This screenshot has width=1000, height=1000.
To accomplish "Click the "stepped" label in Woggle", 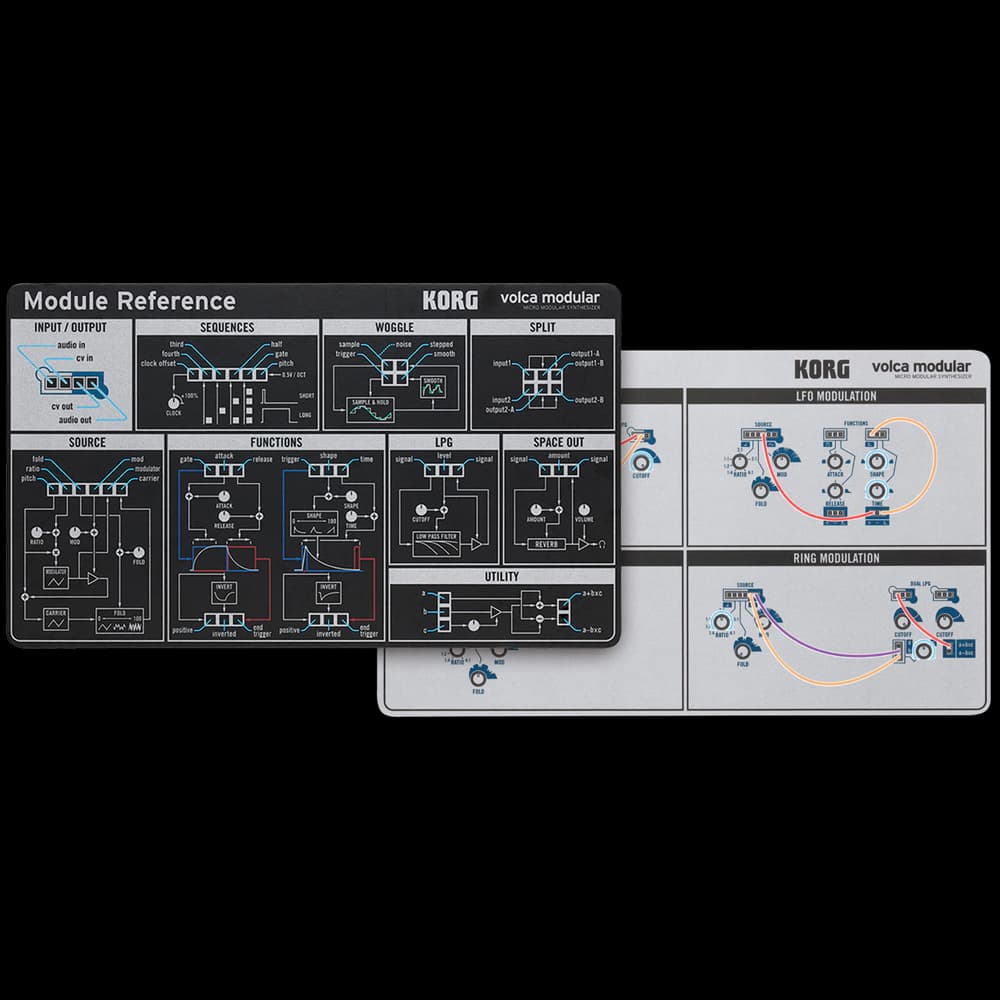I will point(441,344).
